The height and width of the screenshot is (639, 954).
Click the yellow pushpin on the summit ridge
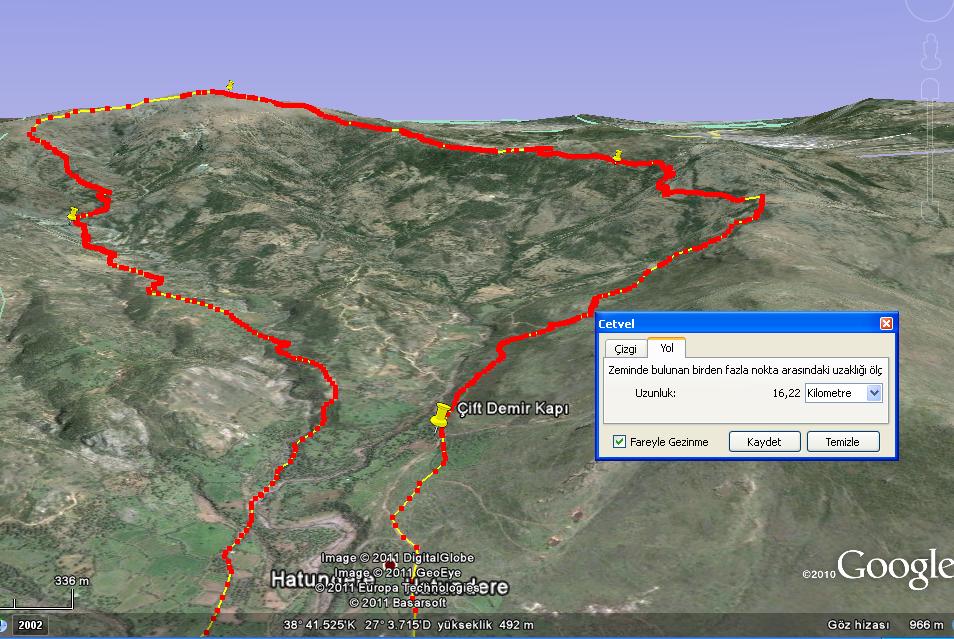[x=230, y=86]
